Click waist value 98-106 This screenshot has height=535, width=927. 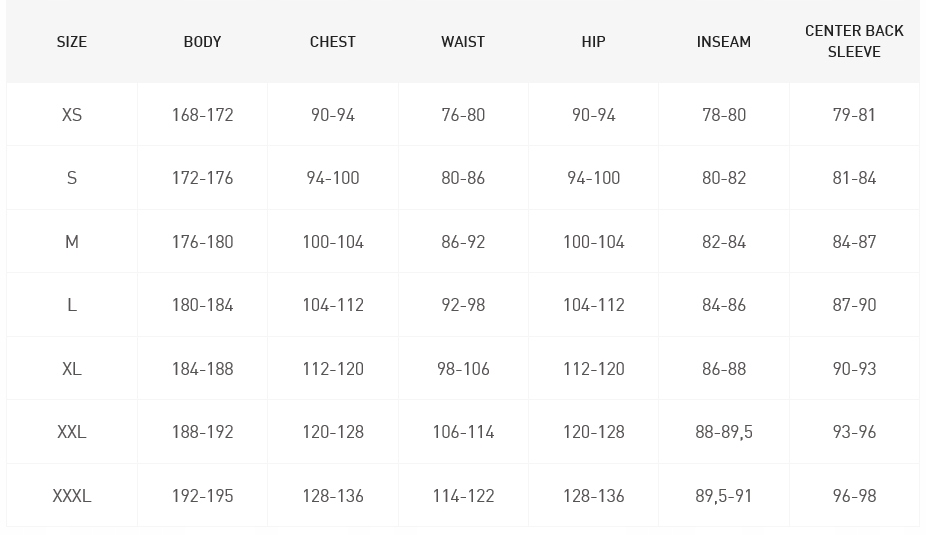tap(463, 369)
